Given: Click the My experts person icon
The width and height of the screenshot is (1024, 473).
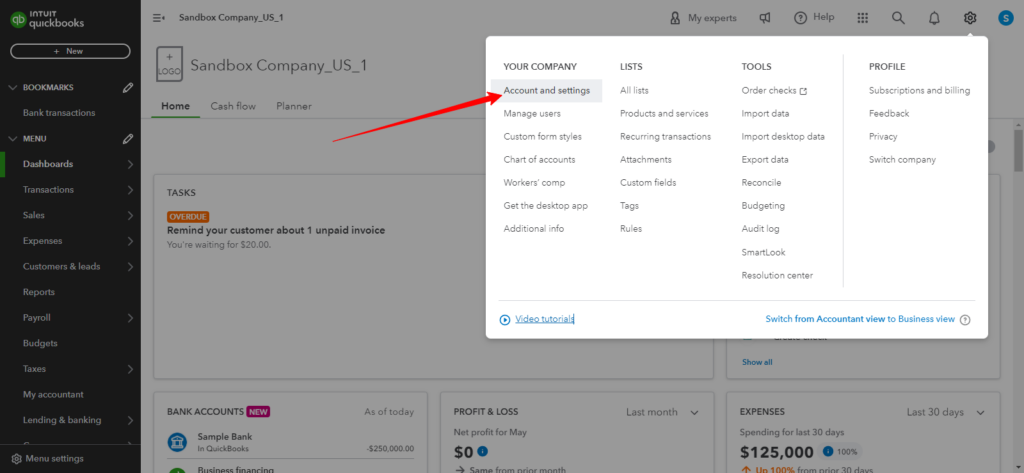Looking at the screenshot, I should tap(675, 18).
